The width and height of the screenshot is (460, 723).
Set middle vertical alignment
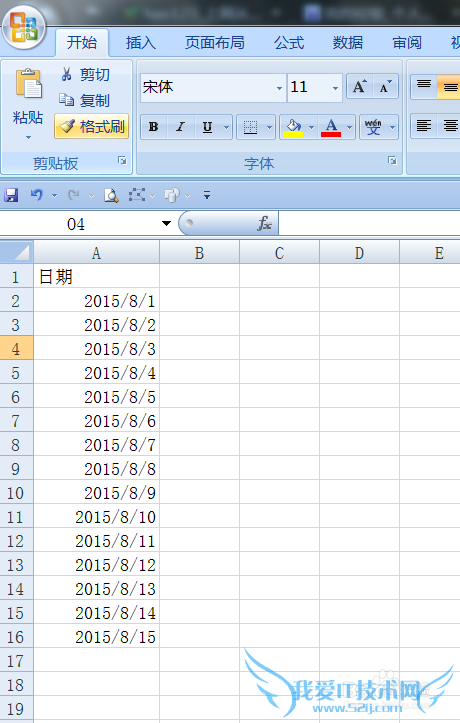449,87
